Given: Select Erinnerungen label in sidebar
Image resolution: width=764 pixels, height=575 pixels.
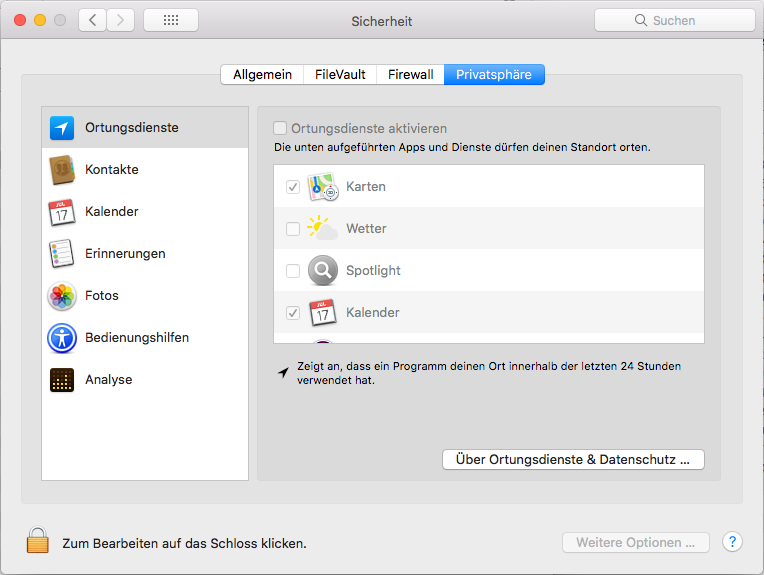Looking at the screenshot, I should click(x=125, y=254).
